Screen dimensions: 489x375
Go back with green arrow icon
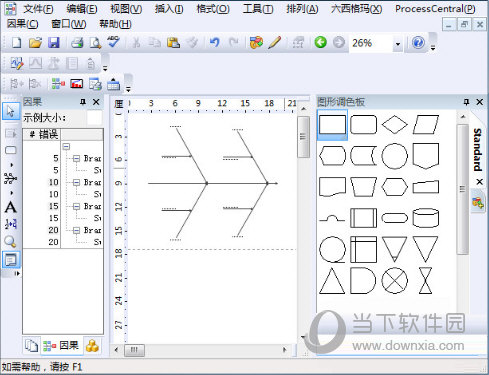point(321,43)
